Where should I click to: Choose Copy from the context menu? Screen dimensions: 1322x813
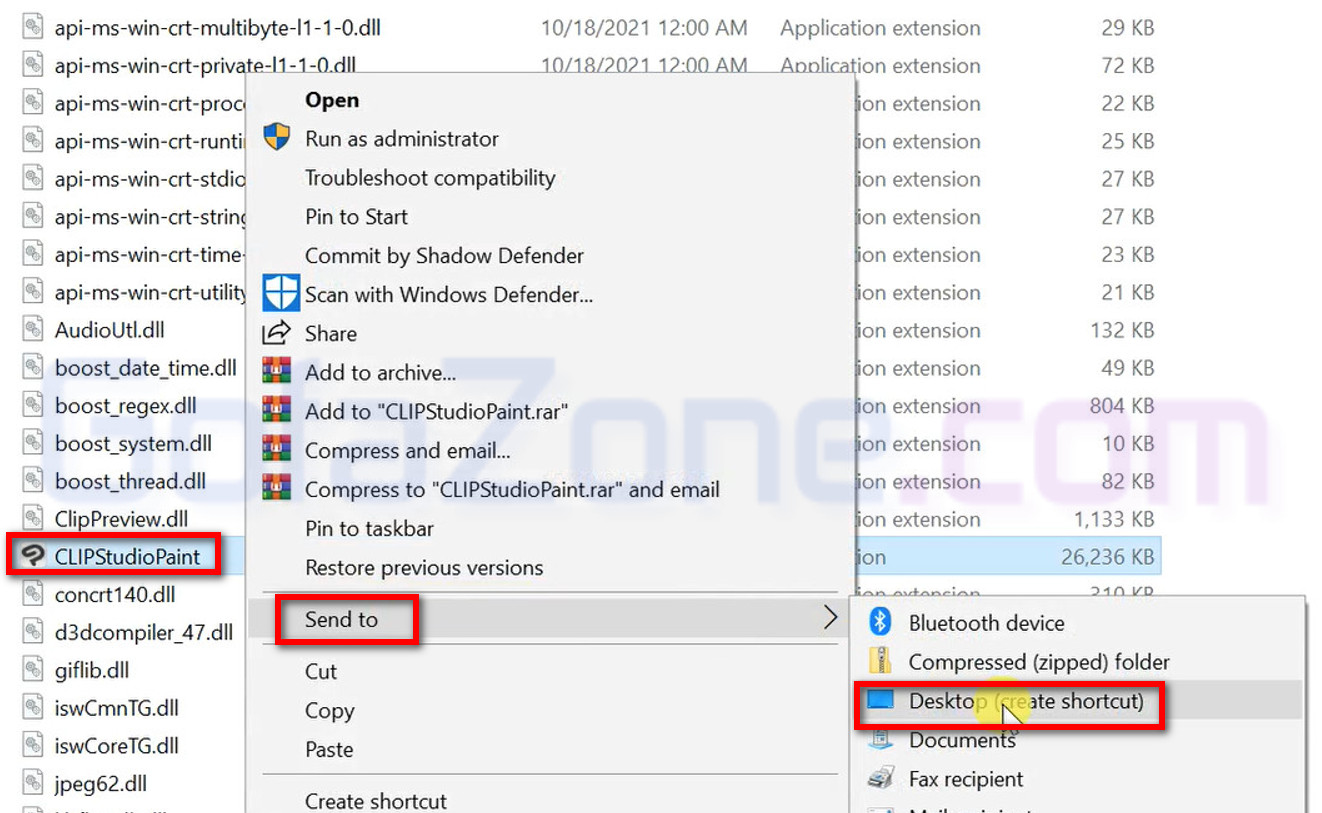(x=329, y=711)
